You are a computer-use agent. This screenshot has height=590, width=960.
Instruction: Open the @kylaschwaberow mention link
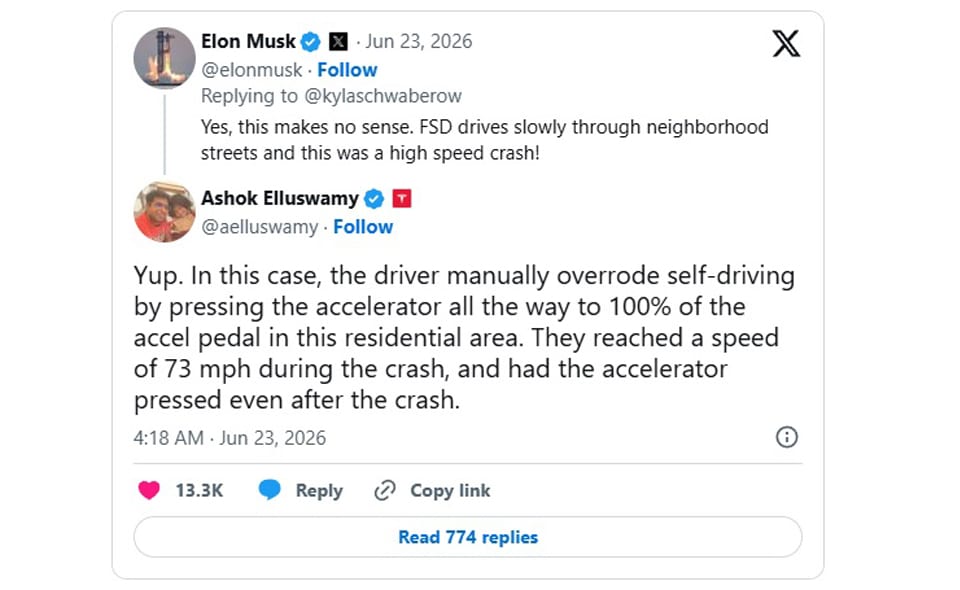(x=383, y=96)
